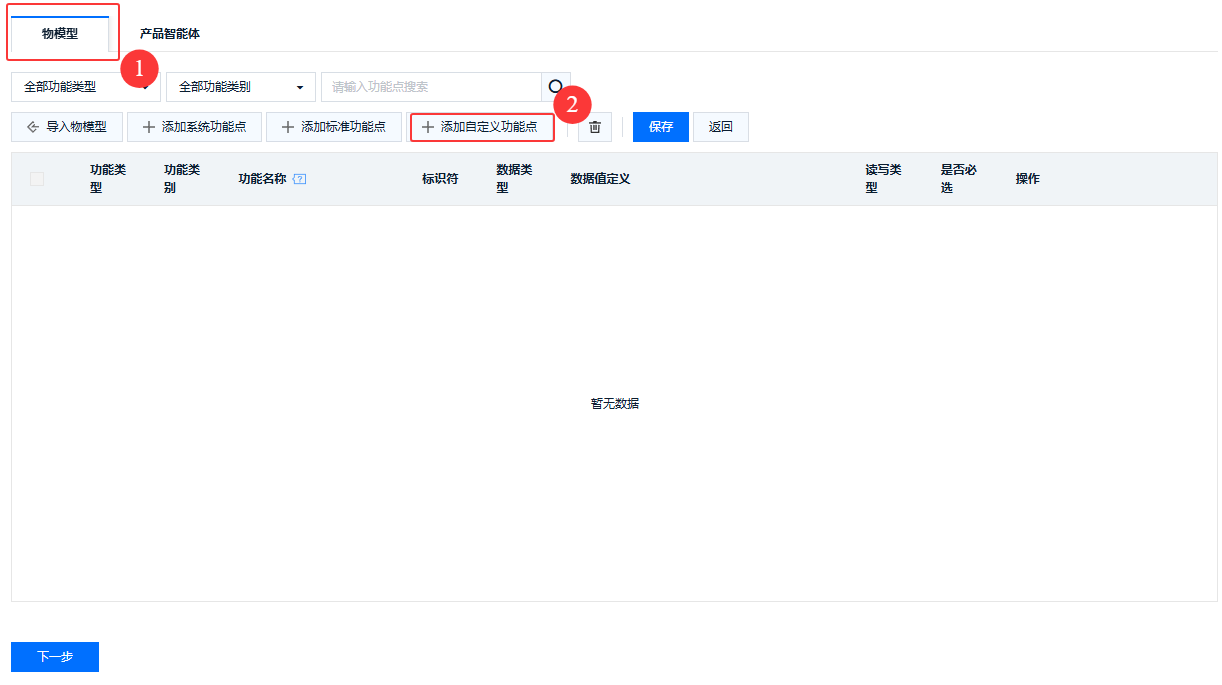
Task: Click the 添加系统功能点 button
Action: click(194, 127)
